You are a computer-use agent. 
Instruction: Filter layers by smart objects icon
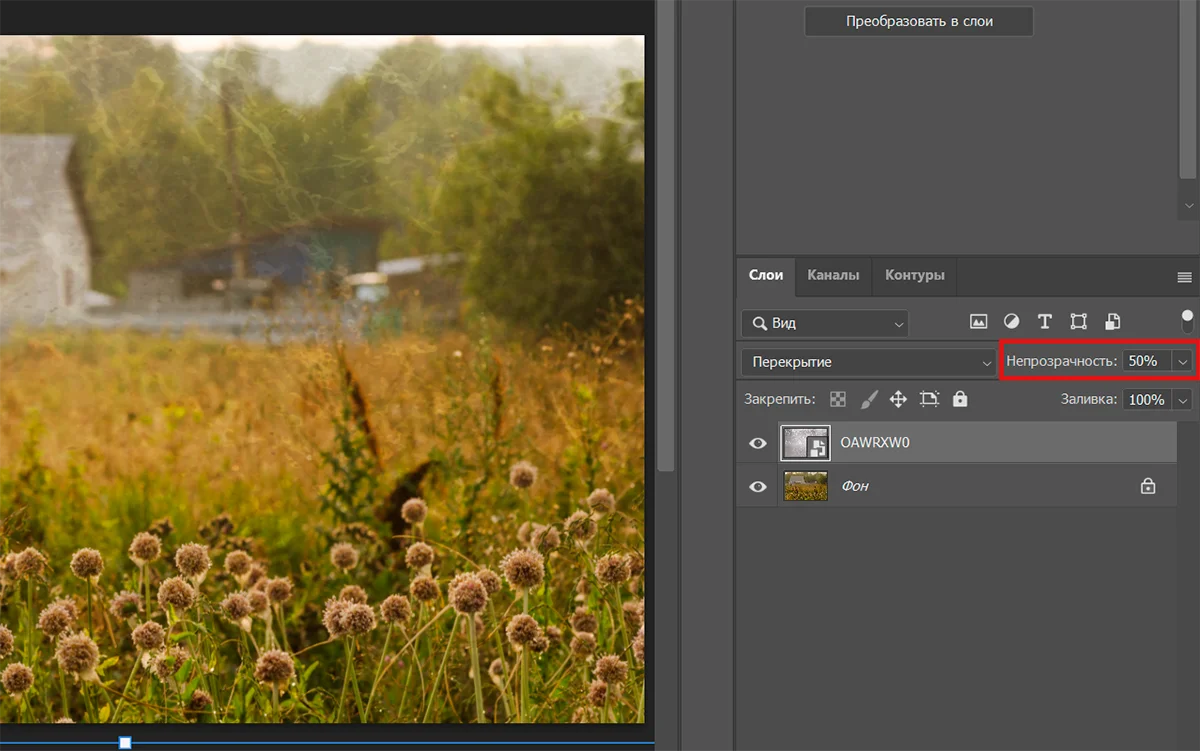click(1113, 322)
